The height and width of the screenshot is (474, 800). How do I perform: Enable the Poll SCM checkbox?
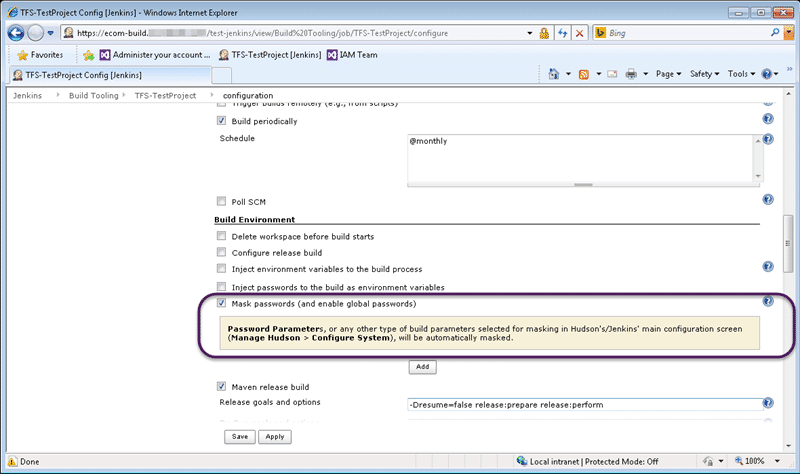[221, 202]
